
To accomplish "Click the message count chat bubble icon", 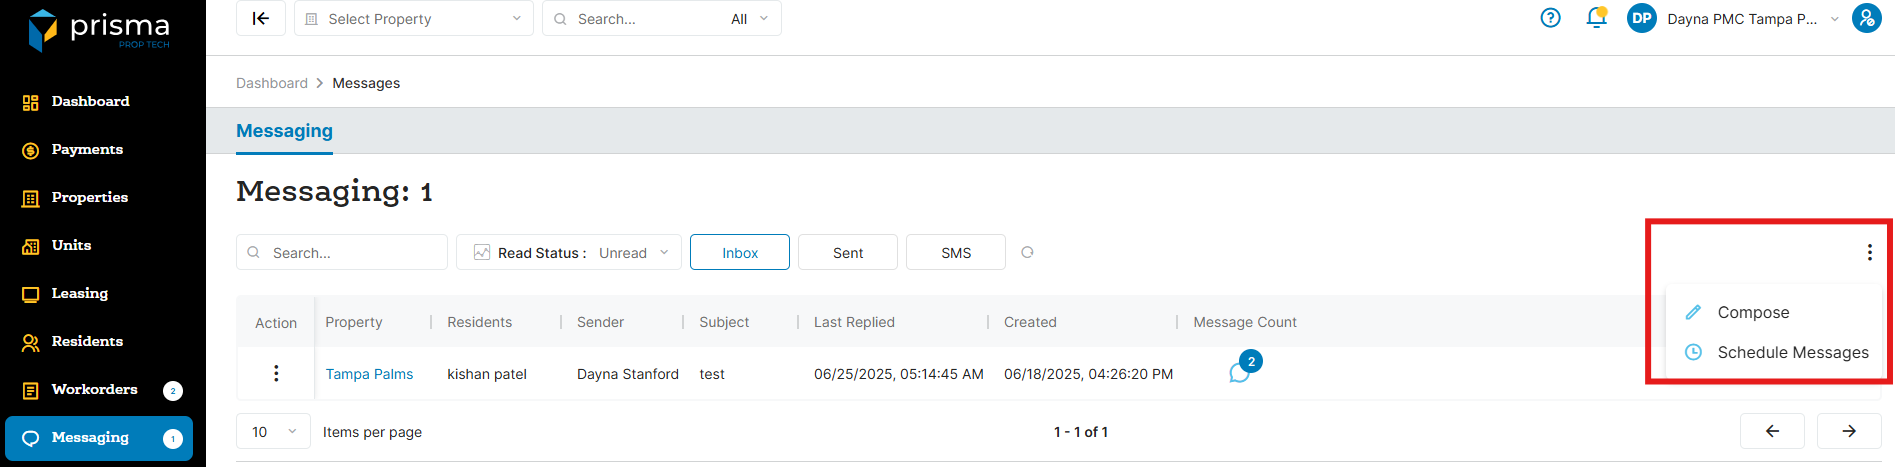I will (1240, 373).
